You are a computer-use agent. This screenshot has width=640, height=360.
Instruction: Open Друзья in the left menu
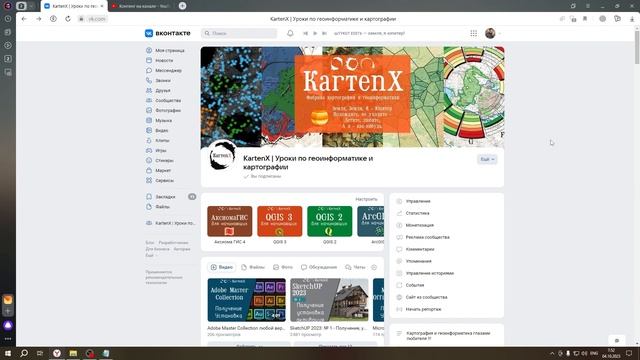pos(158,91)
